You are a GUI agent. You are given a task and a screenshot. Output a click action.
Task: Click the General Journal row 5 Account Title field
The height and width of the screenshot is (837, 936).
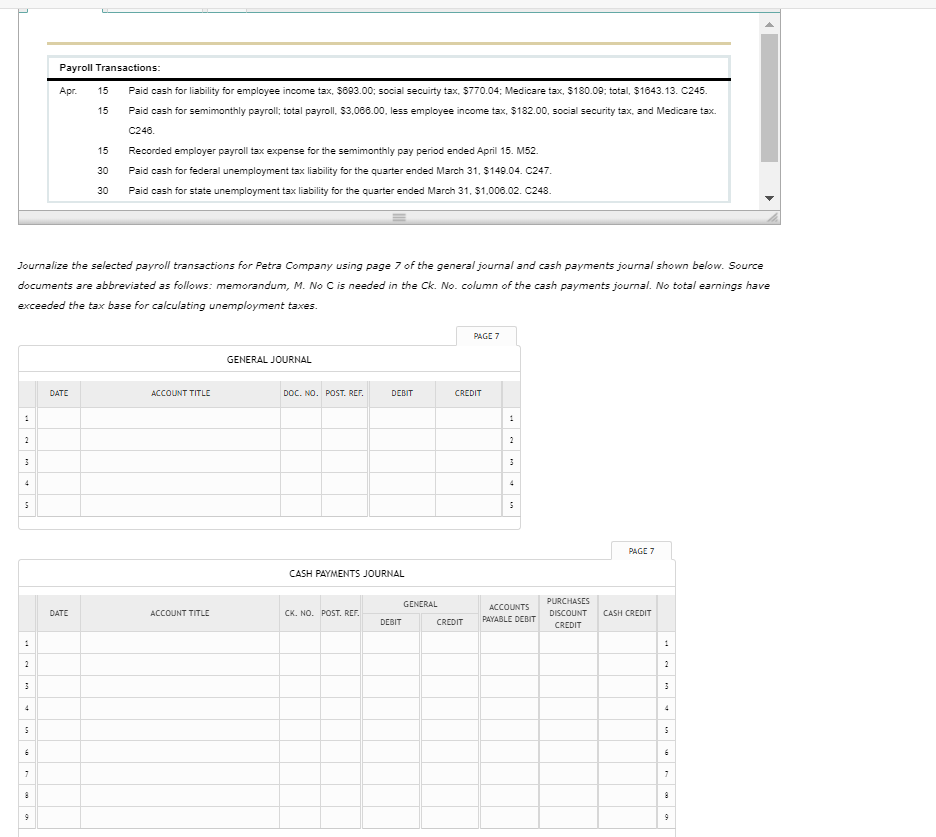[180, 505]
